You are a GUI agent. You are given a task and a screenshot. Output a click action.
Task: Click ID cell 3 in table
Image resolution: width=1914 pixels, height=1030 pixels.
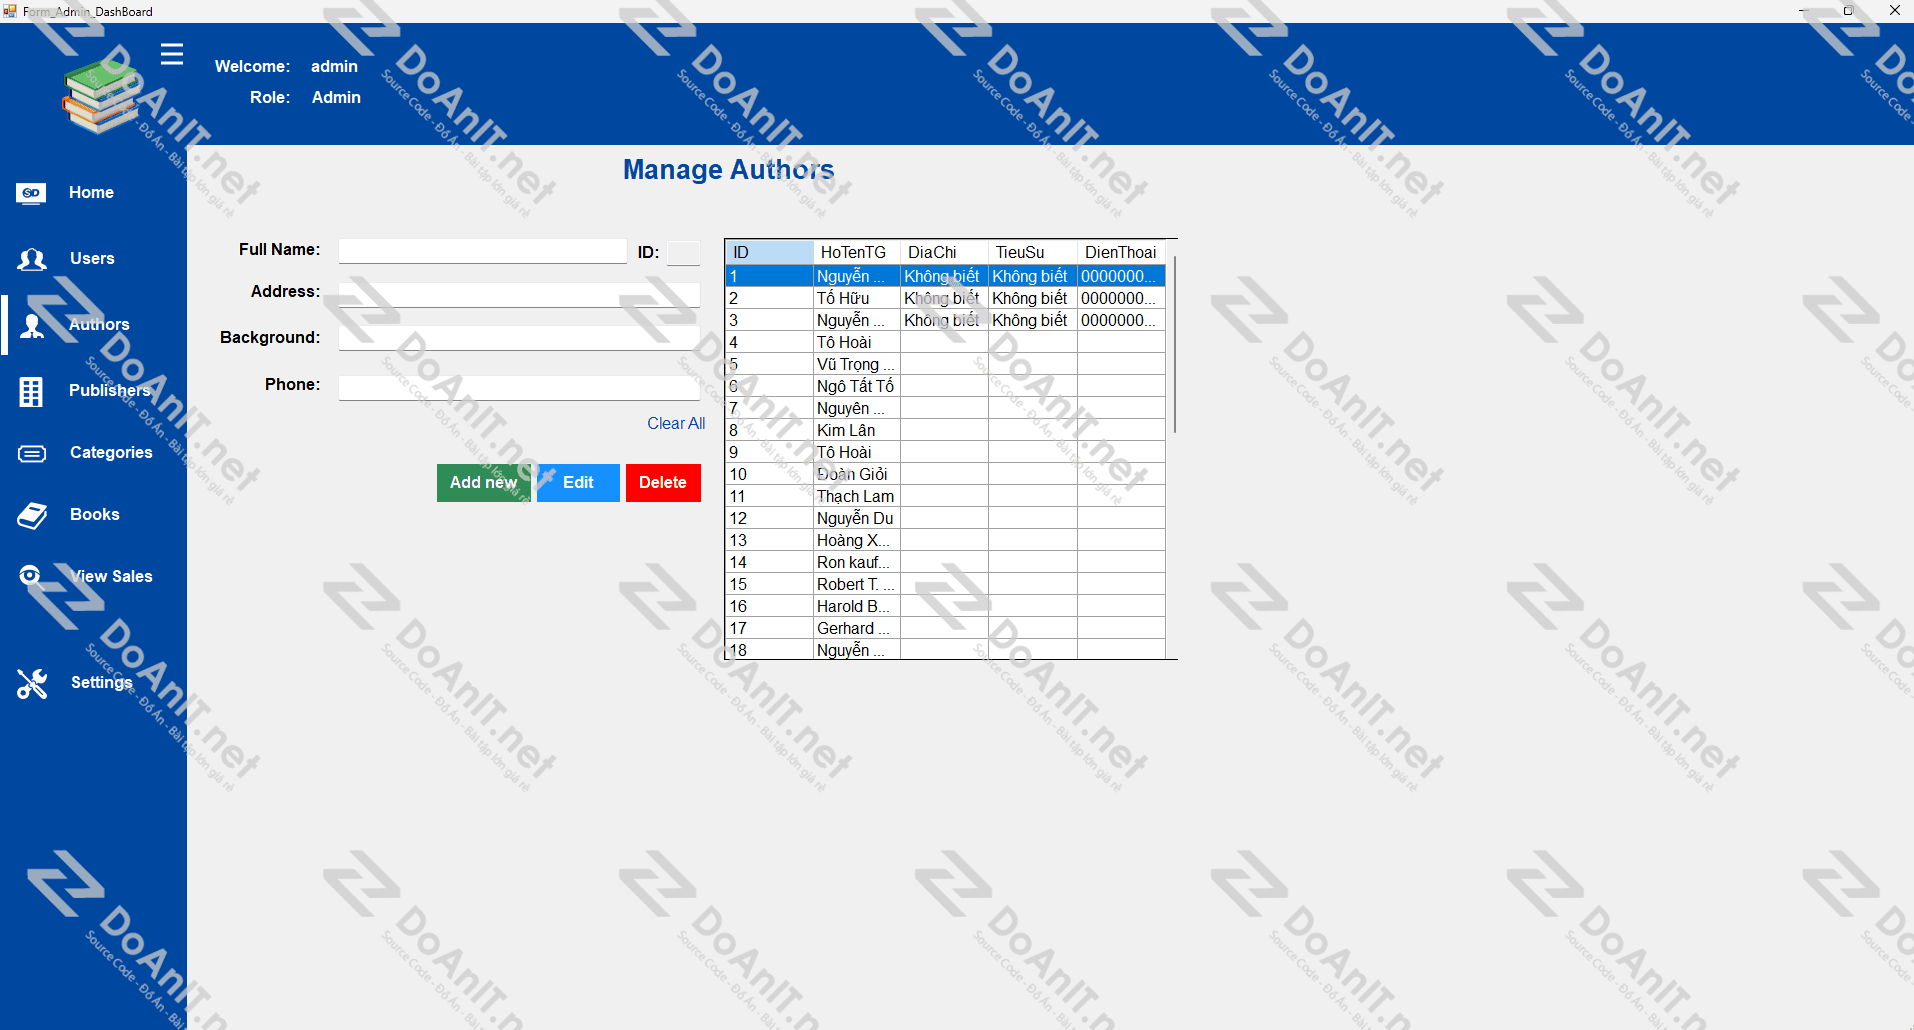click(769, 320)
